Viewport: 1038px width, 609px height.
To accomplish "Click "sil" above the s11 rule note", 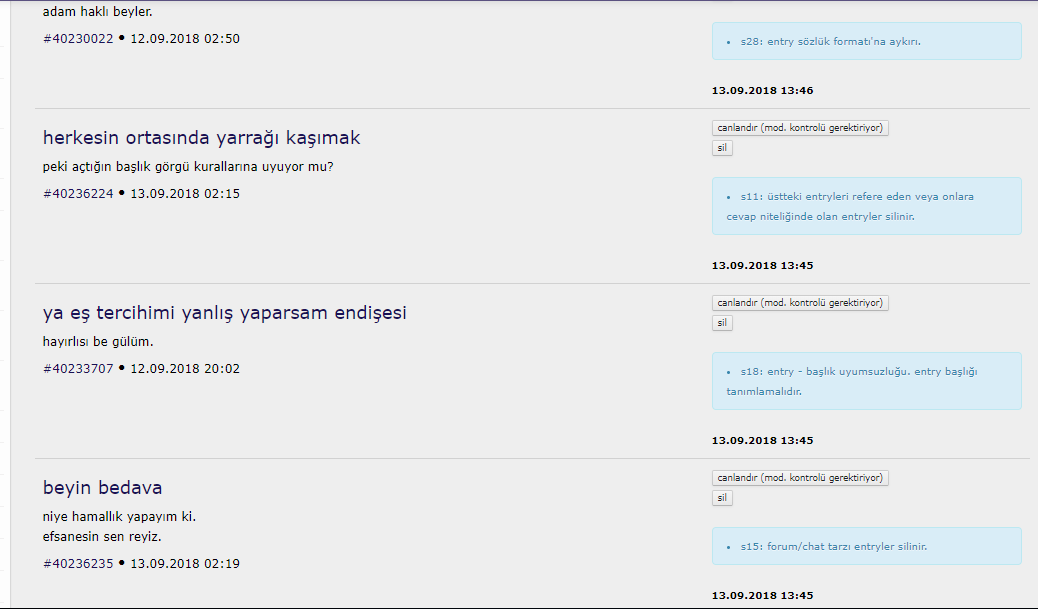I will 722,148.
